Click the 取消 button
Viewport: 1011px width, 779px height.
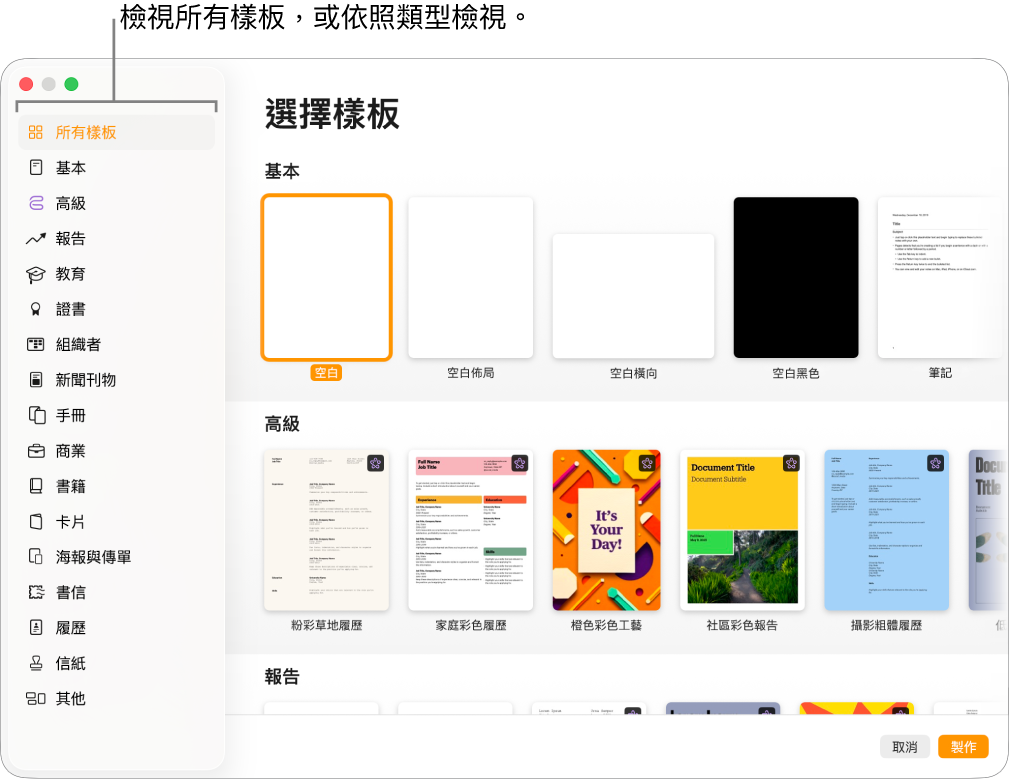pos(904,745)
